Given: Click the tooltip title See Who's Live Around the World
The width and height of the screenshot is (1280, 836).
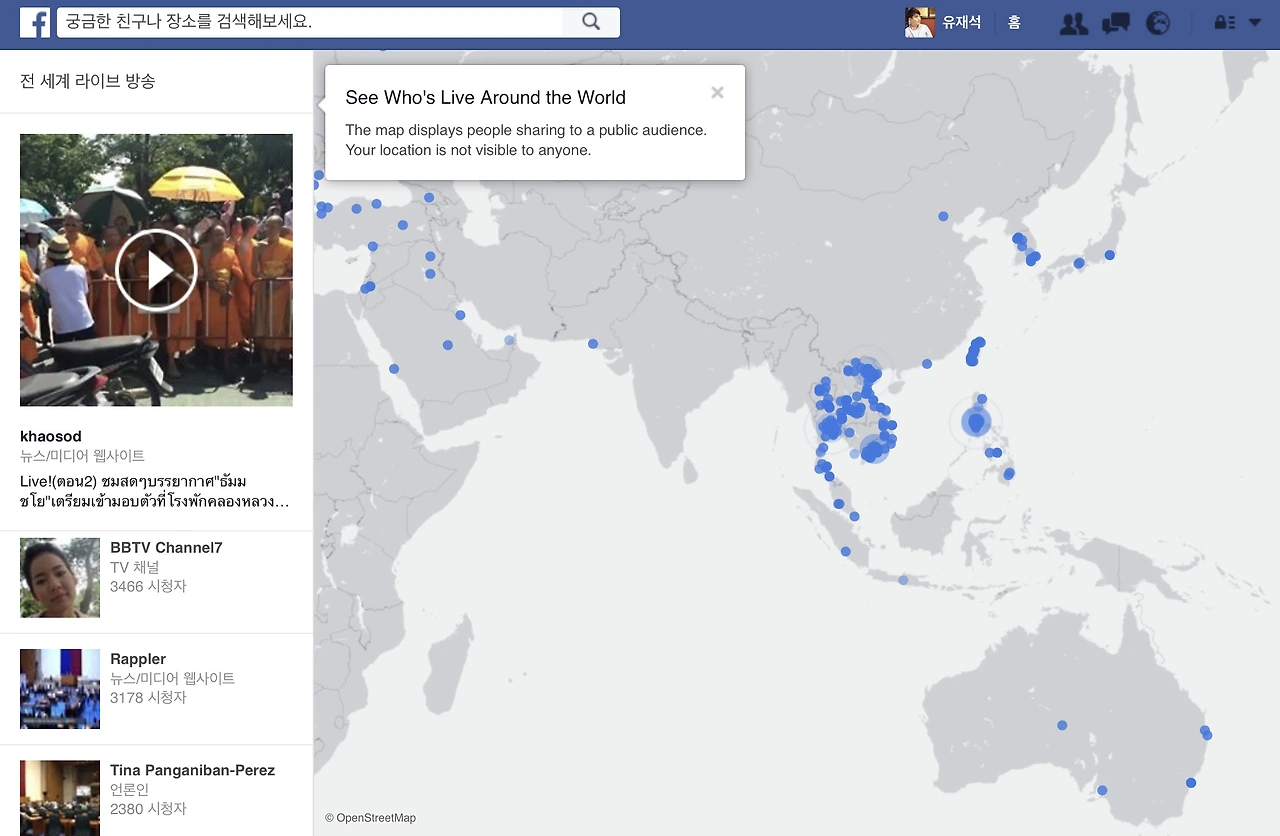Looking at the screenshot, I should point(485,98).
